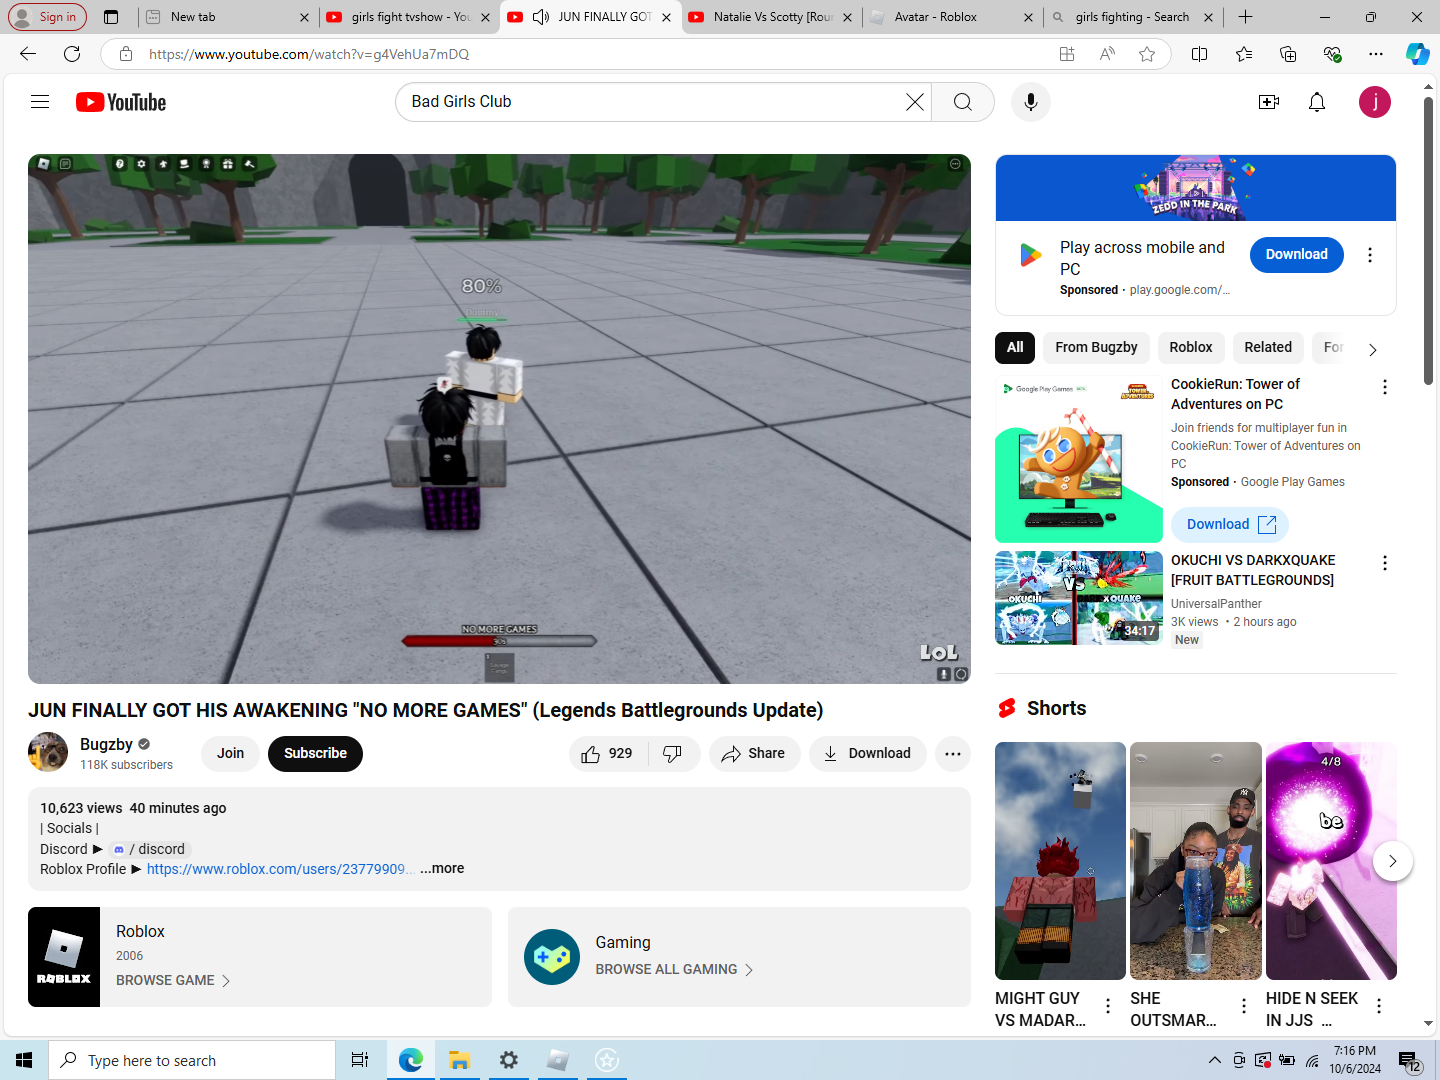The height and width of the screenshot is (1080, 1440).
Task: Open Edge Collections icon
Action: 1288,54
